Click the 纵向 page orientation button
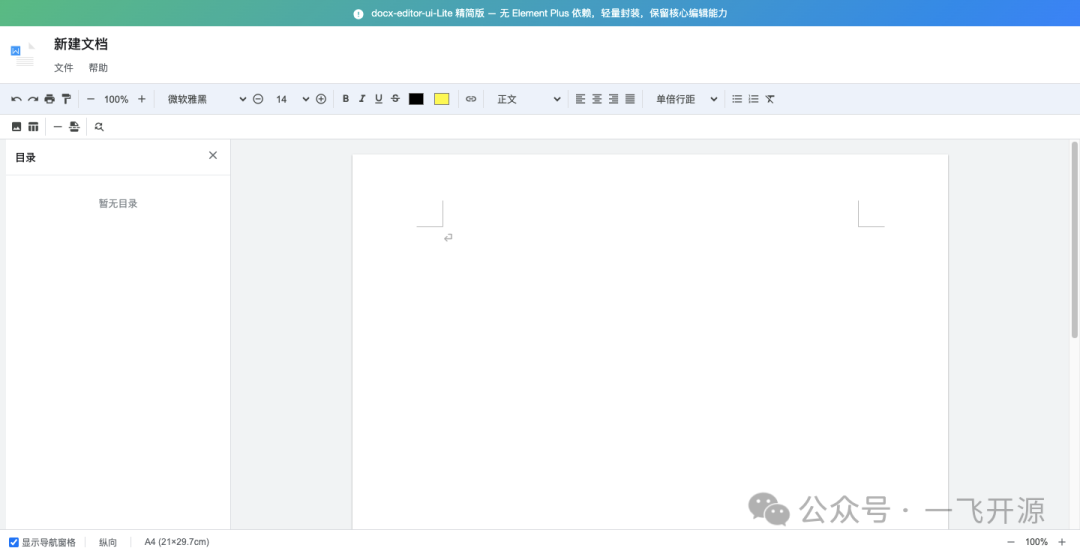The width and height of the screenshot is (1080, 554). pos(108,542)
